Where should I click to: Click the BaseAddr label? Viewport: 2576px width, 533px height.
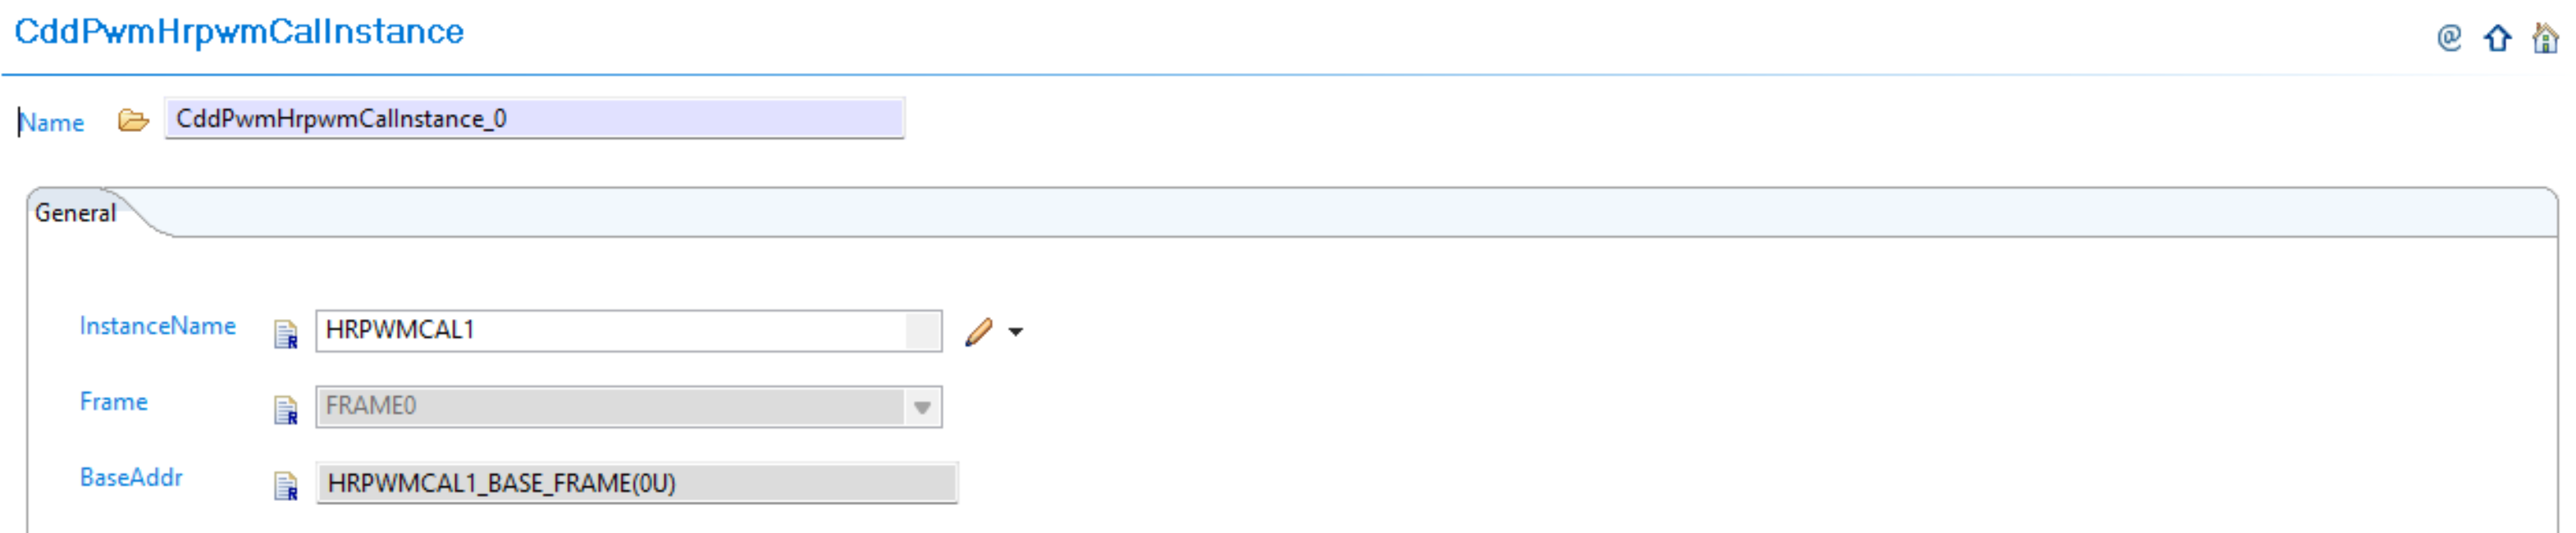(131, 477)
